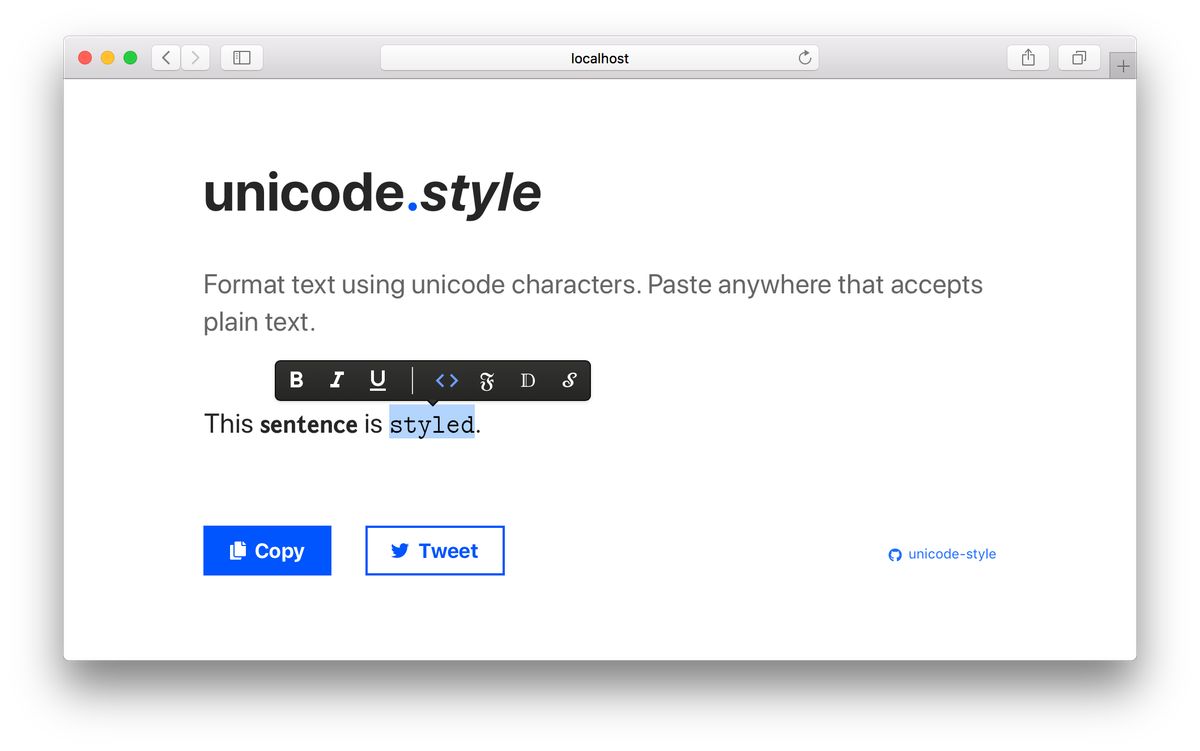The image size is (1200, 751).
Task: Click the Safari sidebar icon in the toolbar
Action: point(241,57)
